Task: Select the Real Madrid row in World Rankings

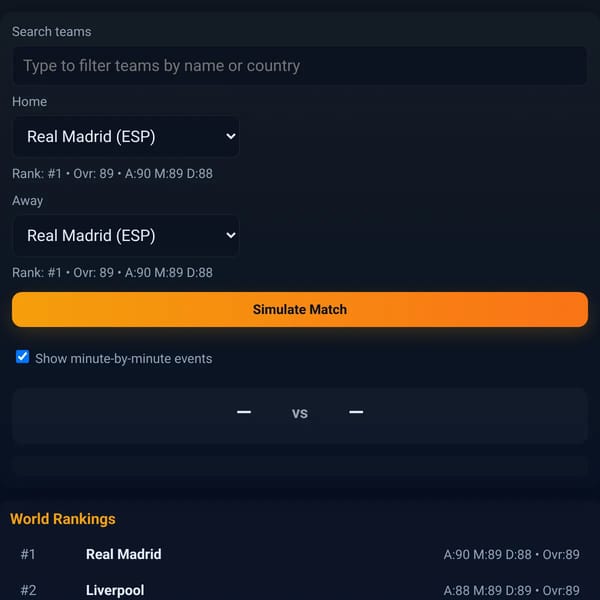Action: 300,554
